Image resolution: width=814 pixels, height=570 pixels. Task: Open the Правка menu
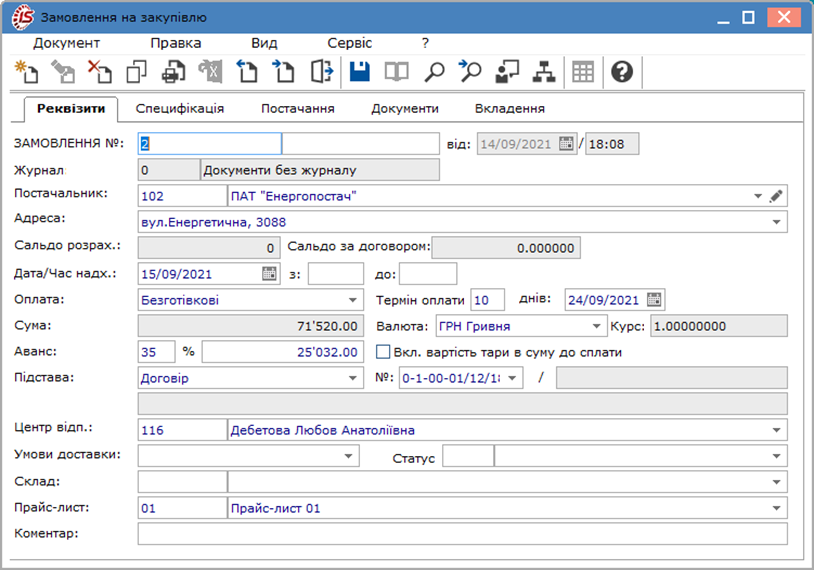175,43
